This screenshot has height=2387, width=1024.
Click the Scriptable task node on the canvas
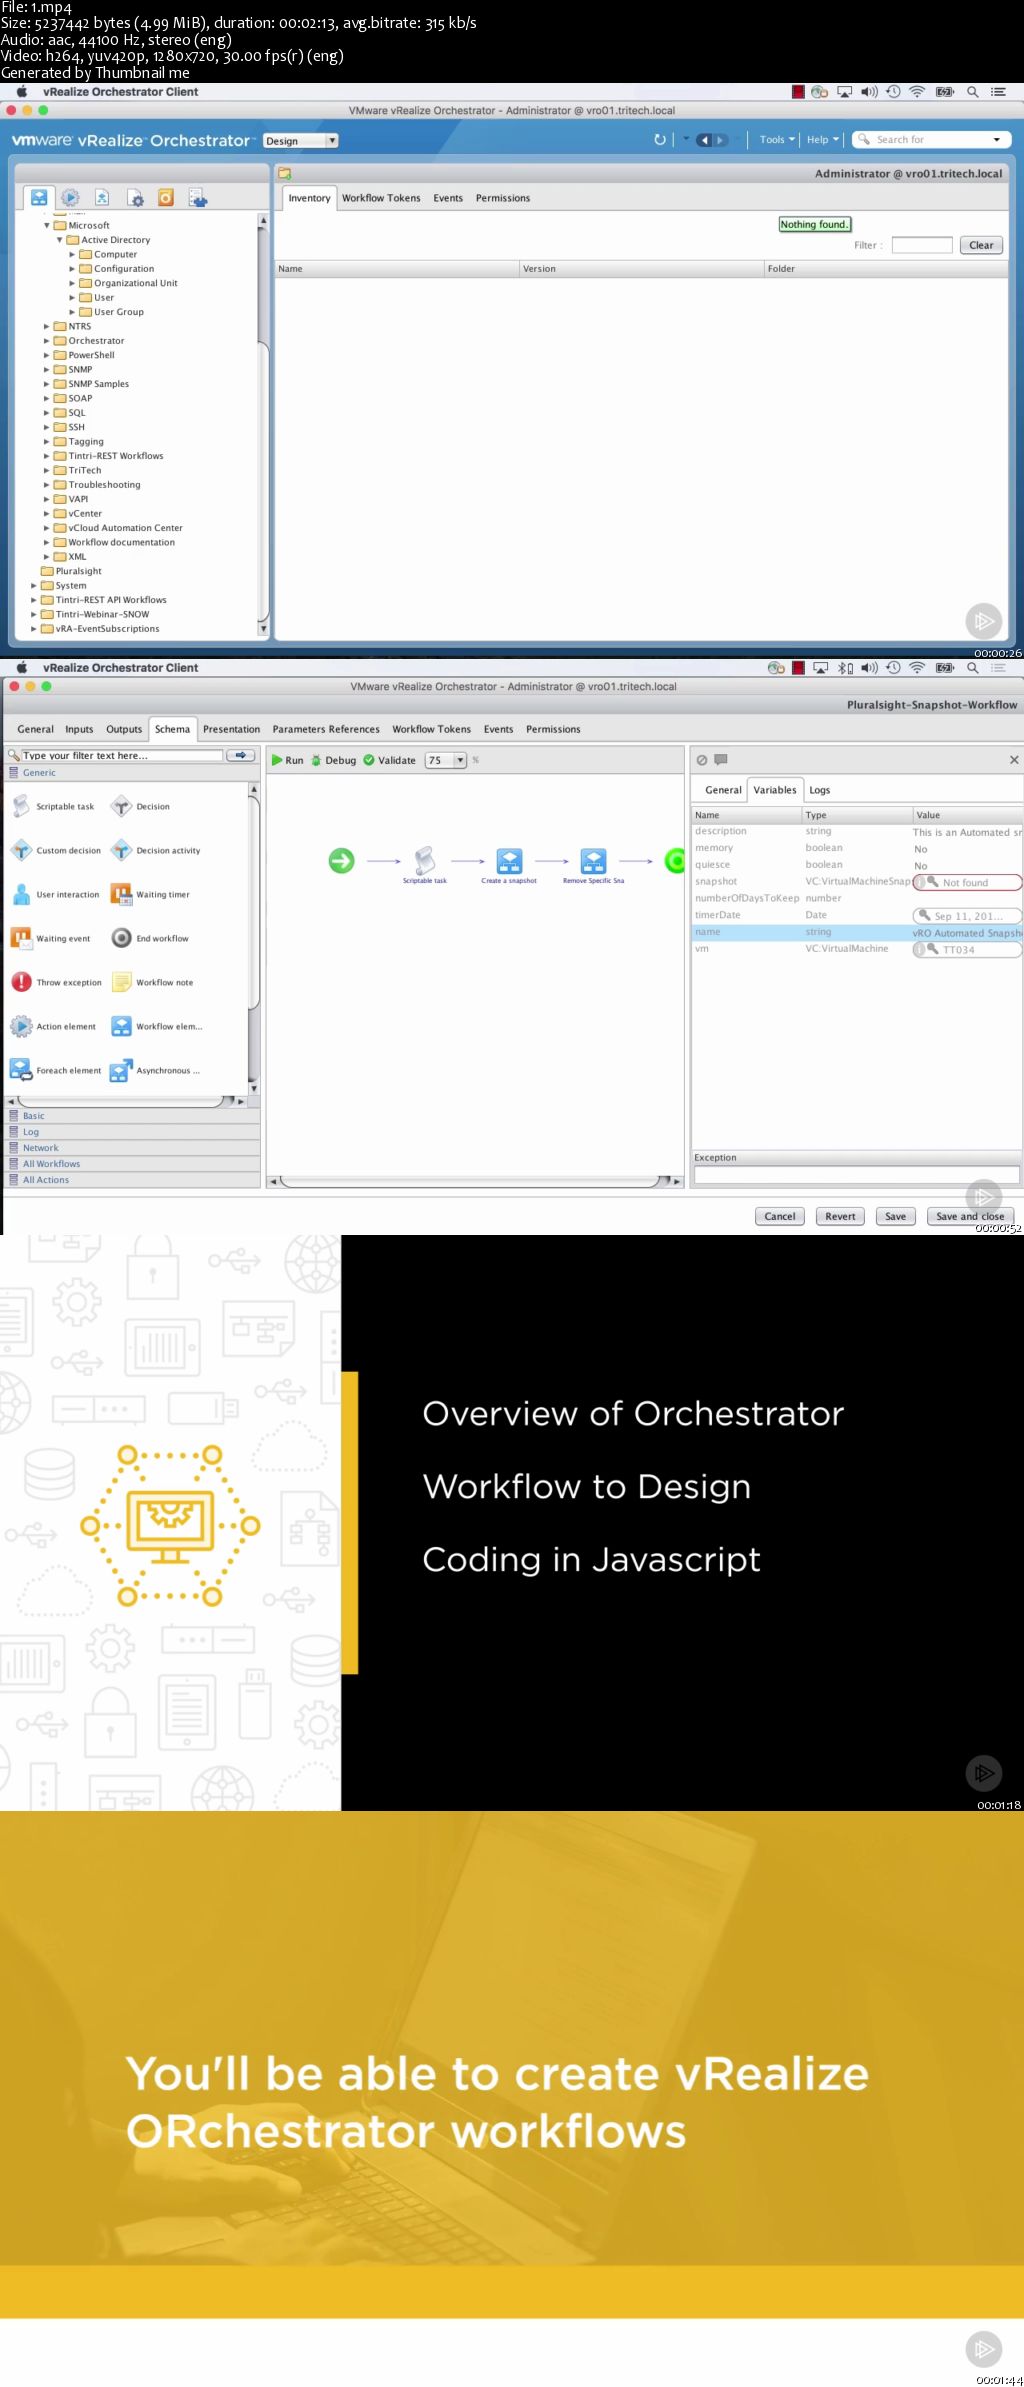tap(425, 865)
